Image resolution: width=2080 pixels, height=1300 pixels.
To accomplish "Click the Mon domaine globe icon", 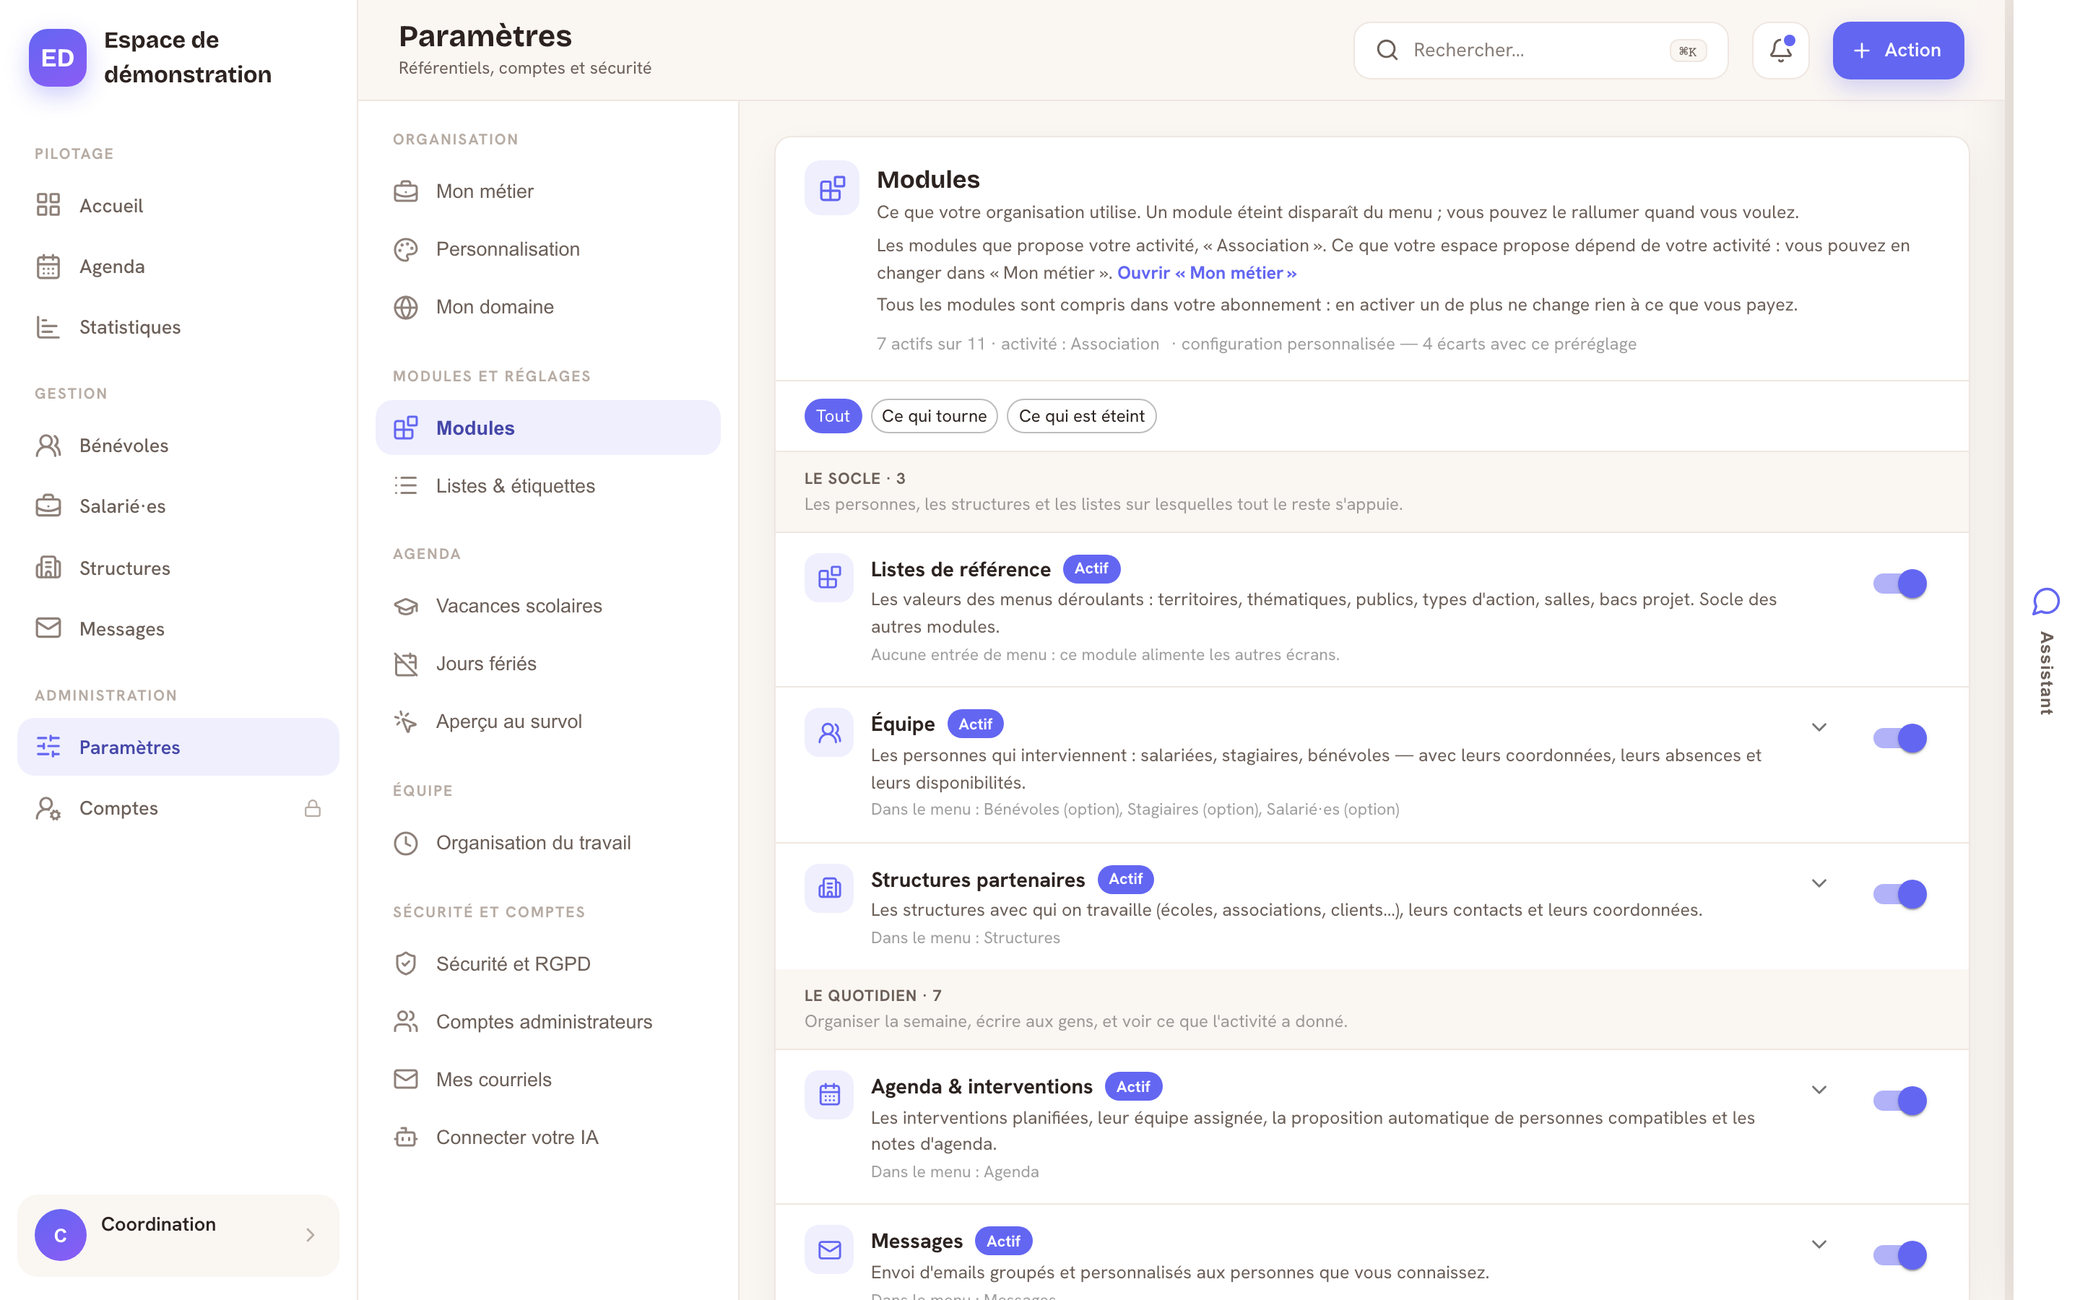I will 406,307.
